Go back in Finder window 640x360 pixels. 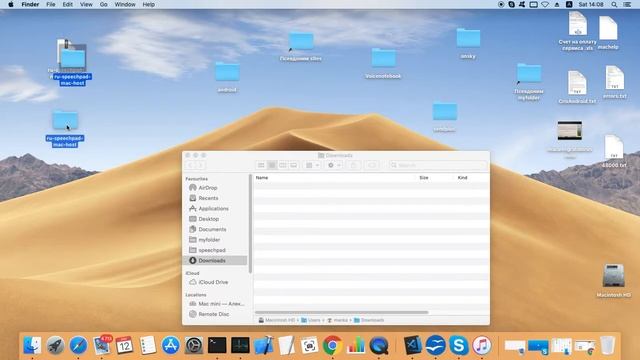point(190,165)
